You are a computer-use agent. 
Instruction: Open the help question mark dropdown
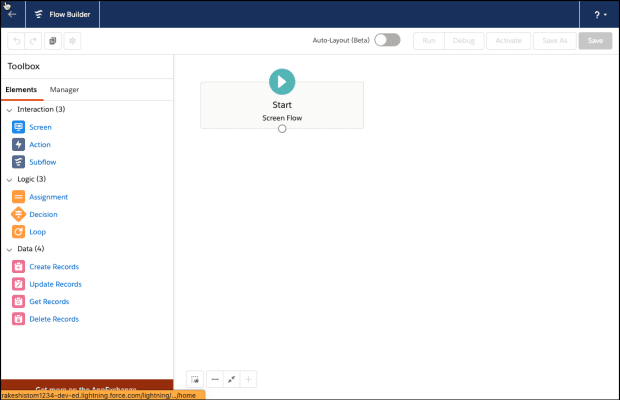(x=600, y=15)
